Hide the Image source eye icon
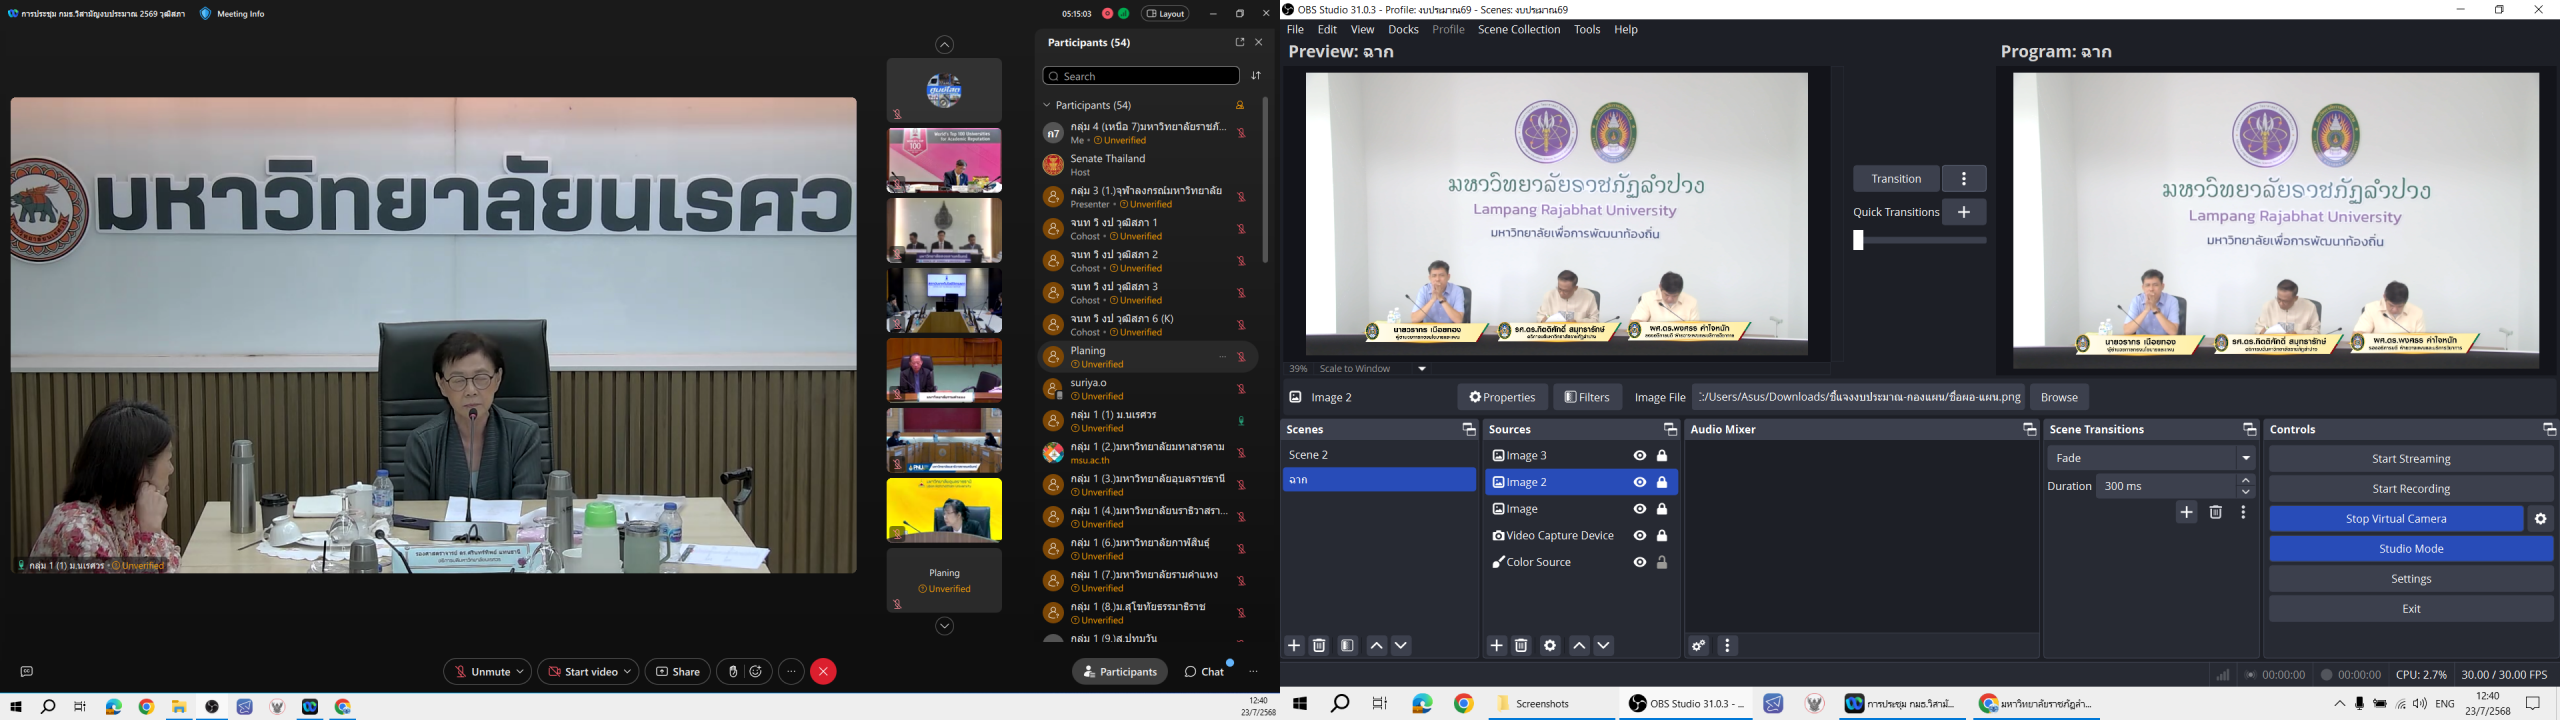The width and height of the screenshot is (2560, 720). pyautogui.click(x=1639, y=509)
